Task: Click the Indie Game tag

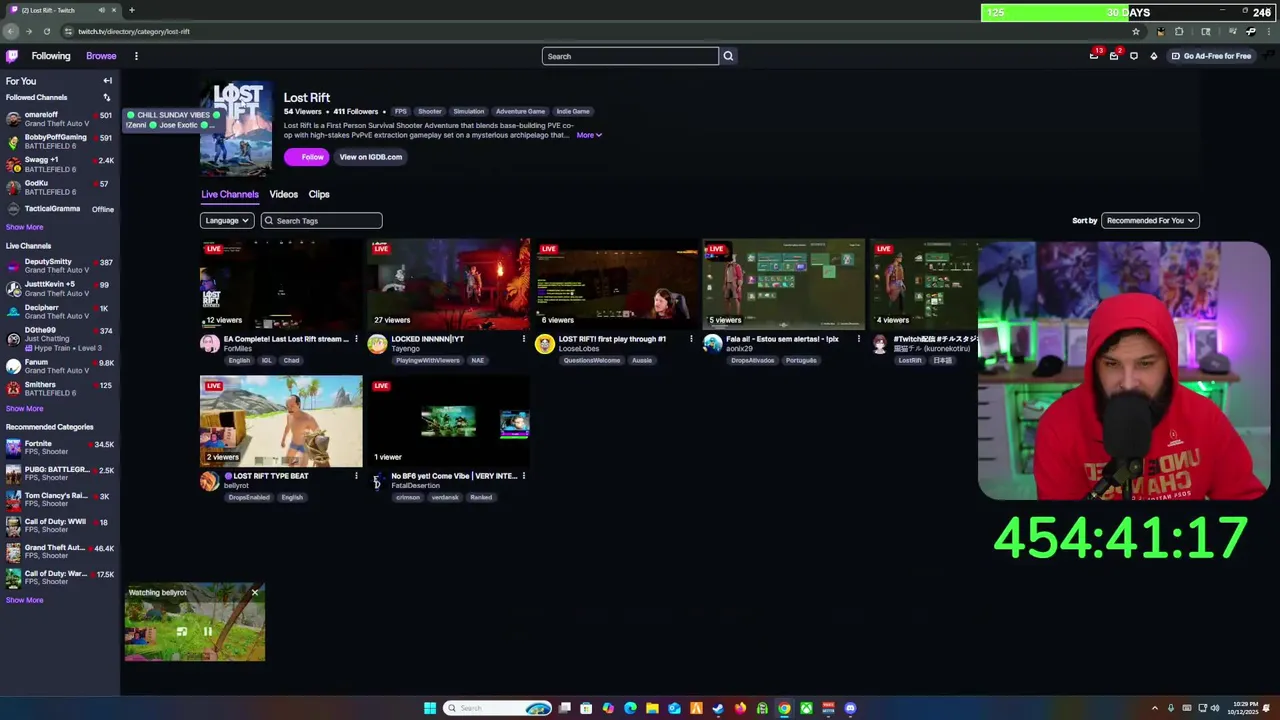Action: (x=573, y=111)
